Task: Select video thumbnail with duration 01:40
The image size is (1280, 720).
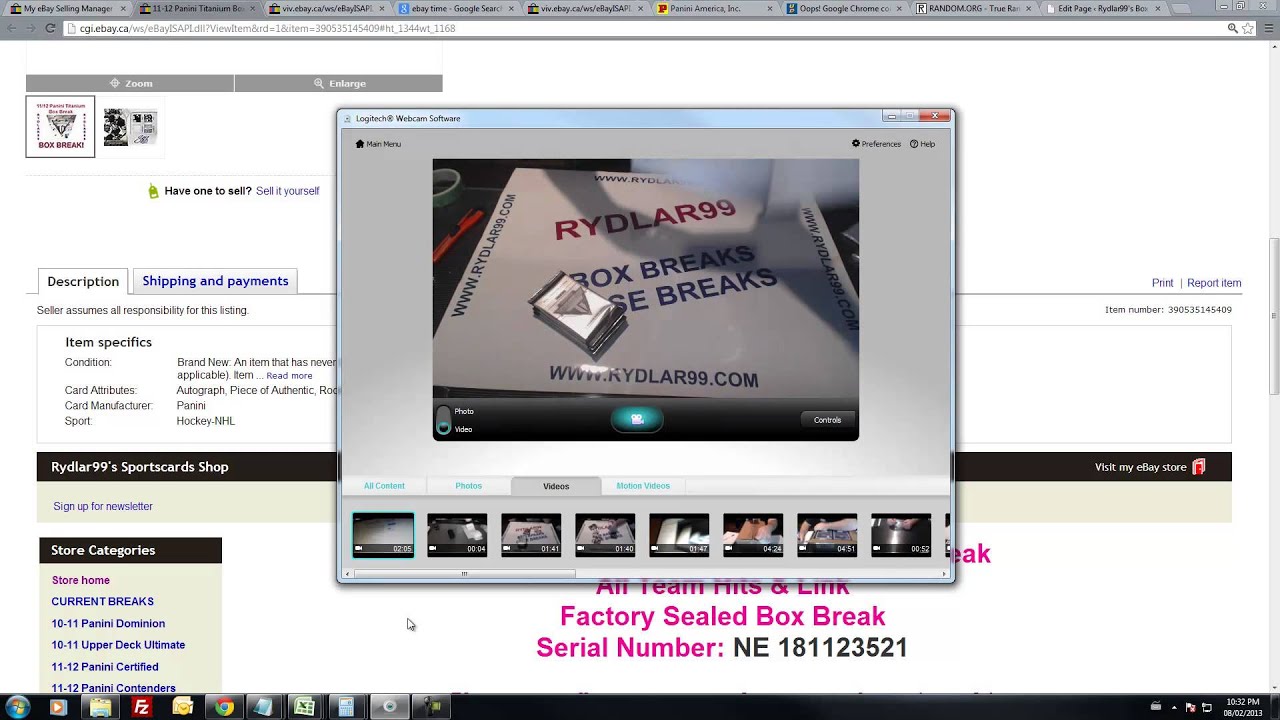Action: pyautogui.click(x=605, y=534)
